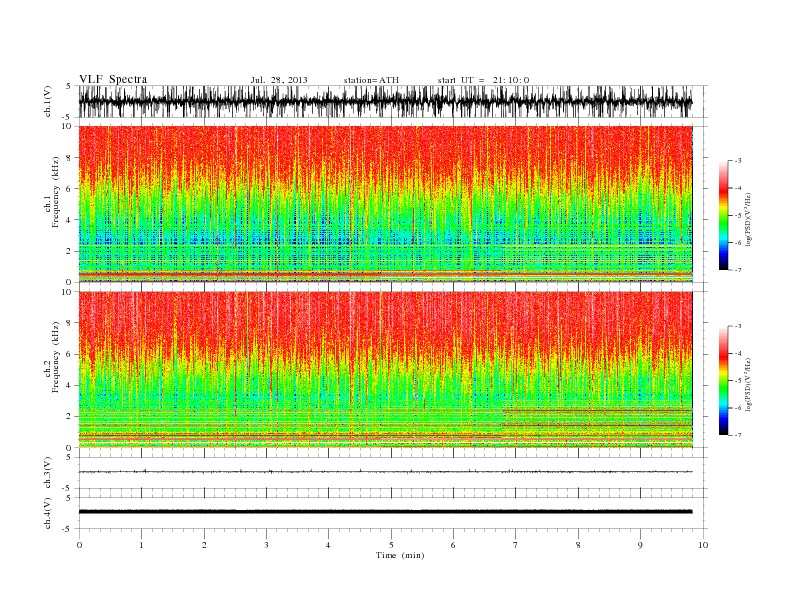Screen dimensions: 792x612
Task: Click the ch.1 spectrogram color bar
Action: pyautogui.click(x=723, y=215)
